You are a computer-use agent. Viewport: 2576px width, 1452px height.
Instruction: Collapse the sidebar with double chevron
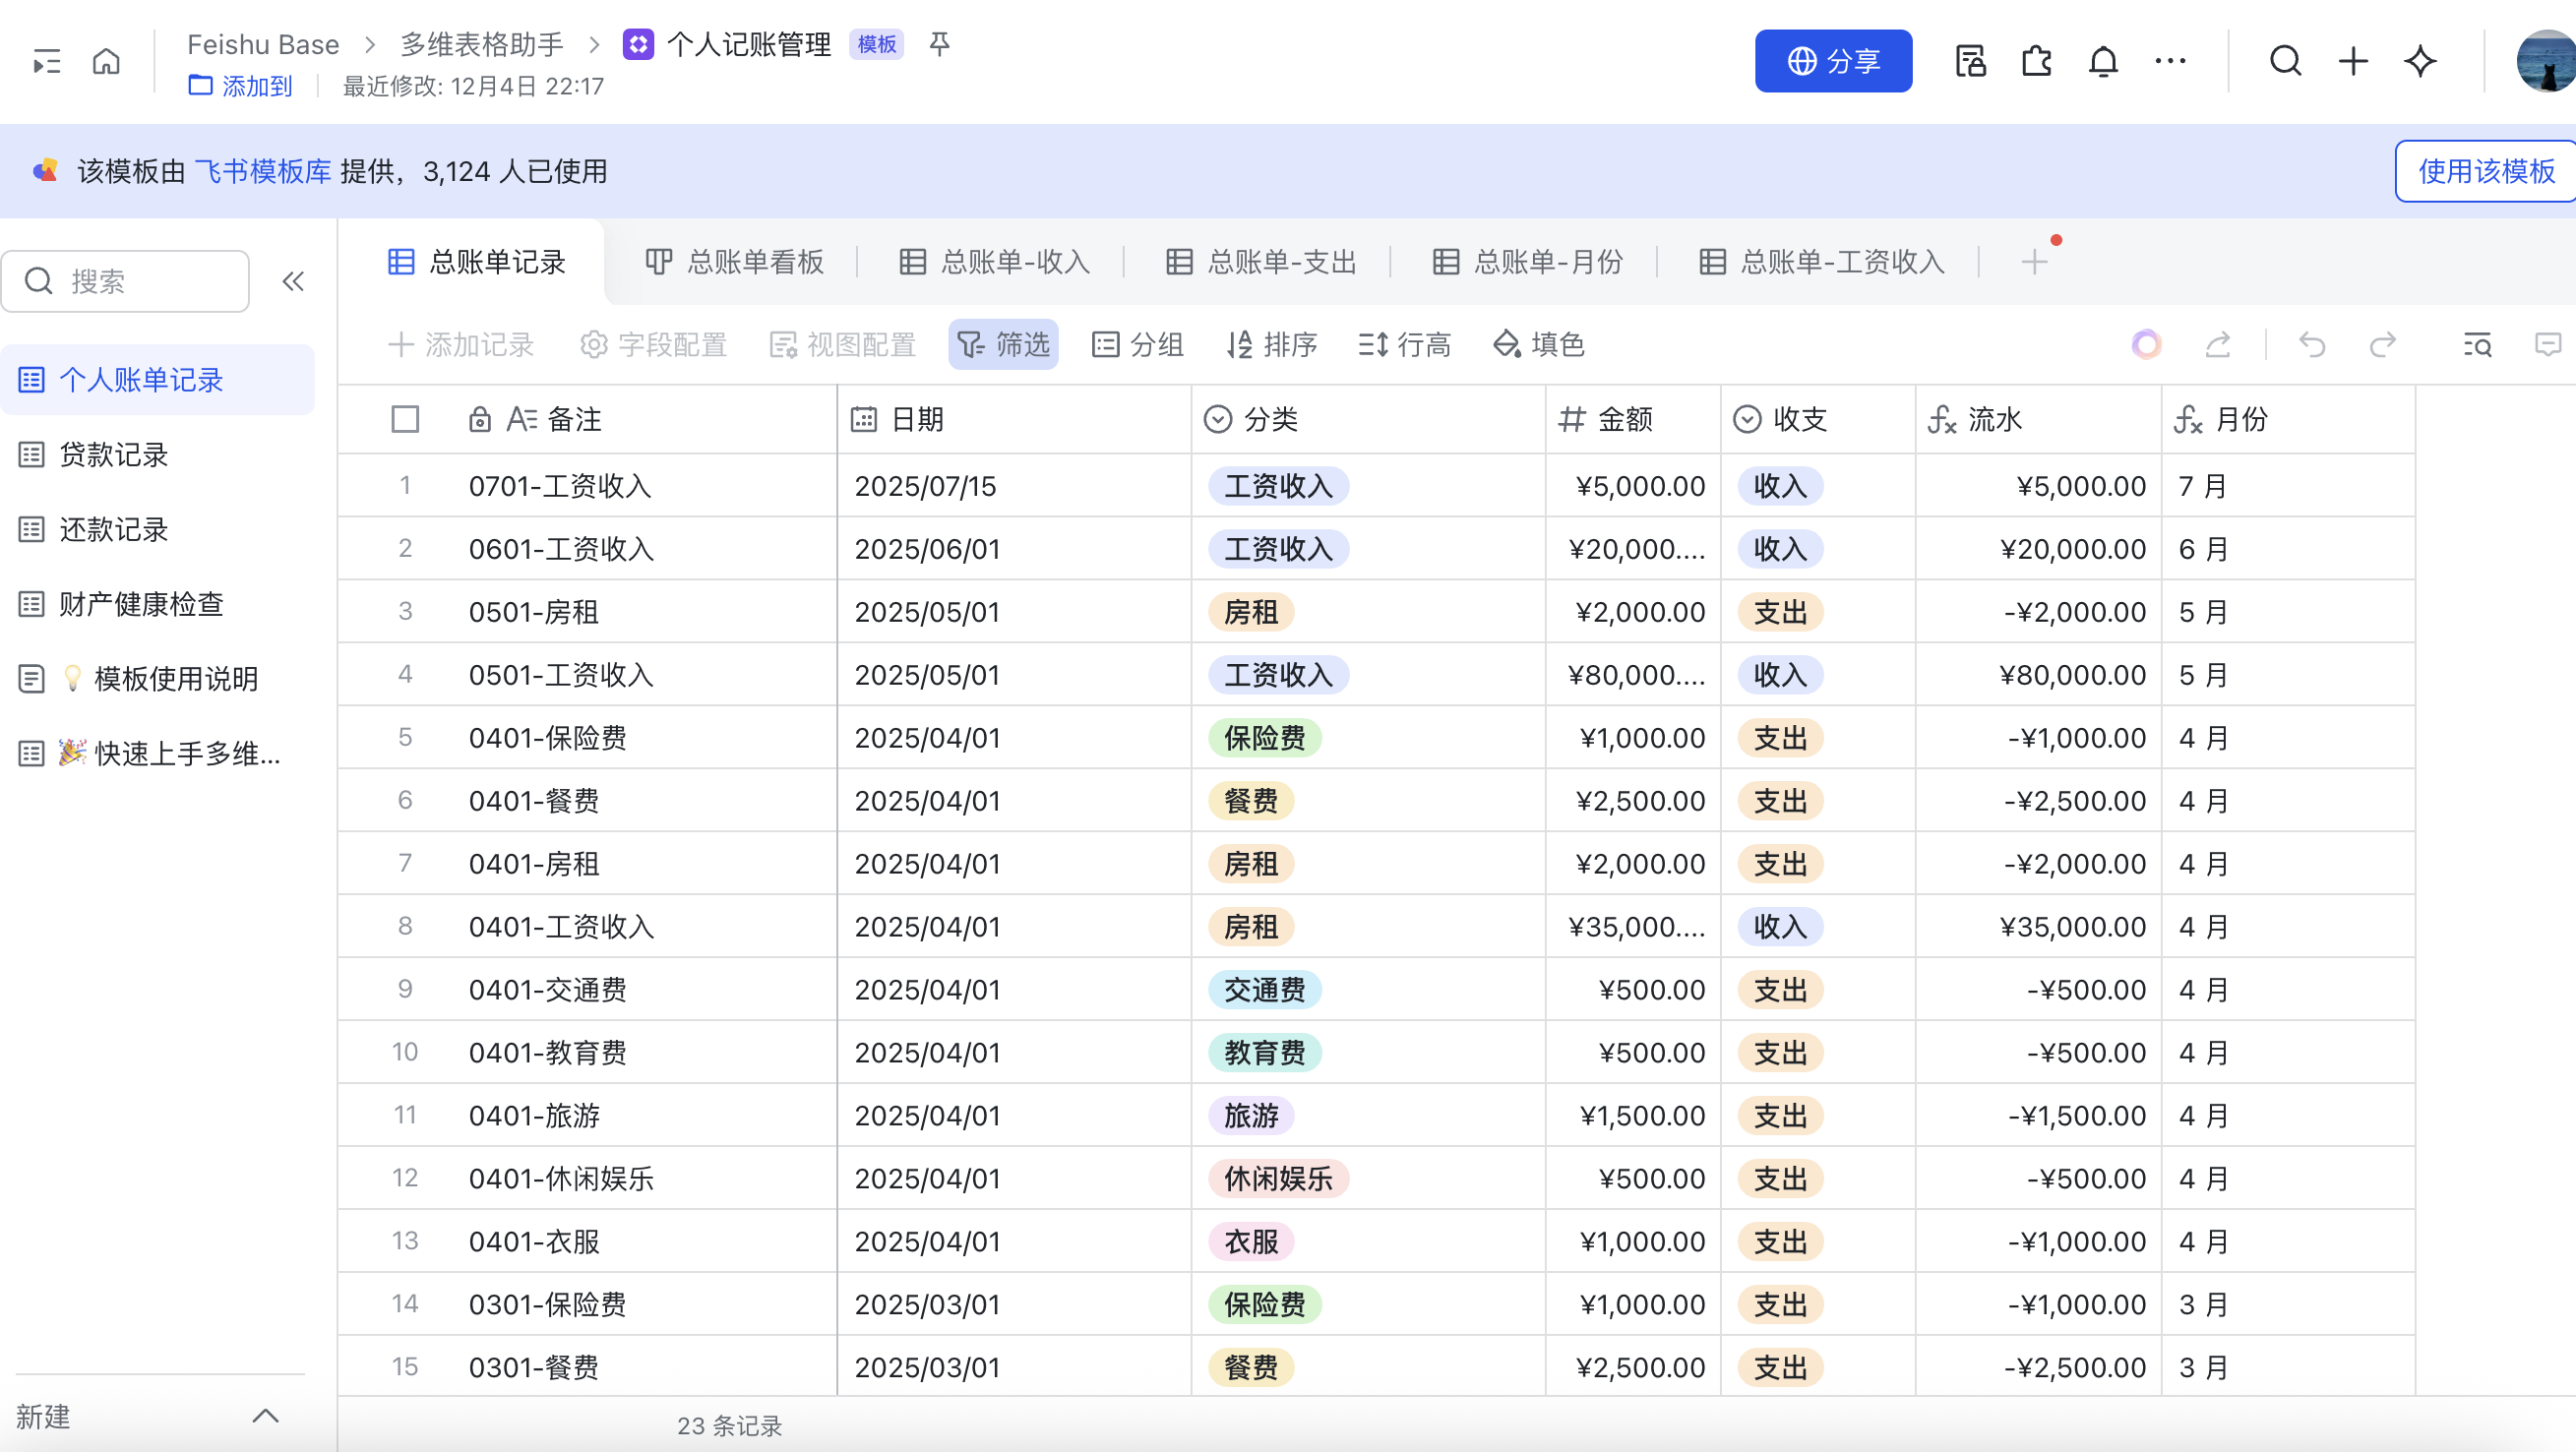tap(293, 281)
